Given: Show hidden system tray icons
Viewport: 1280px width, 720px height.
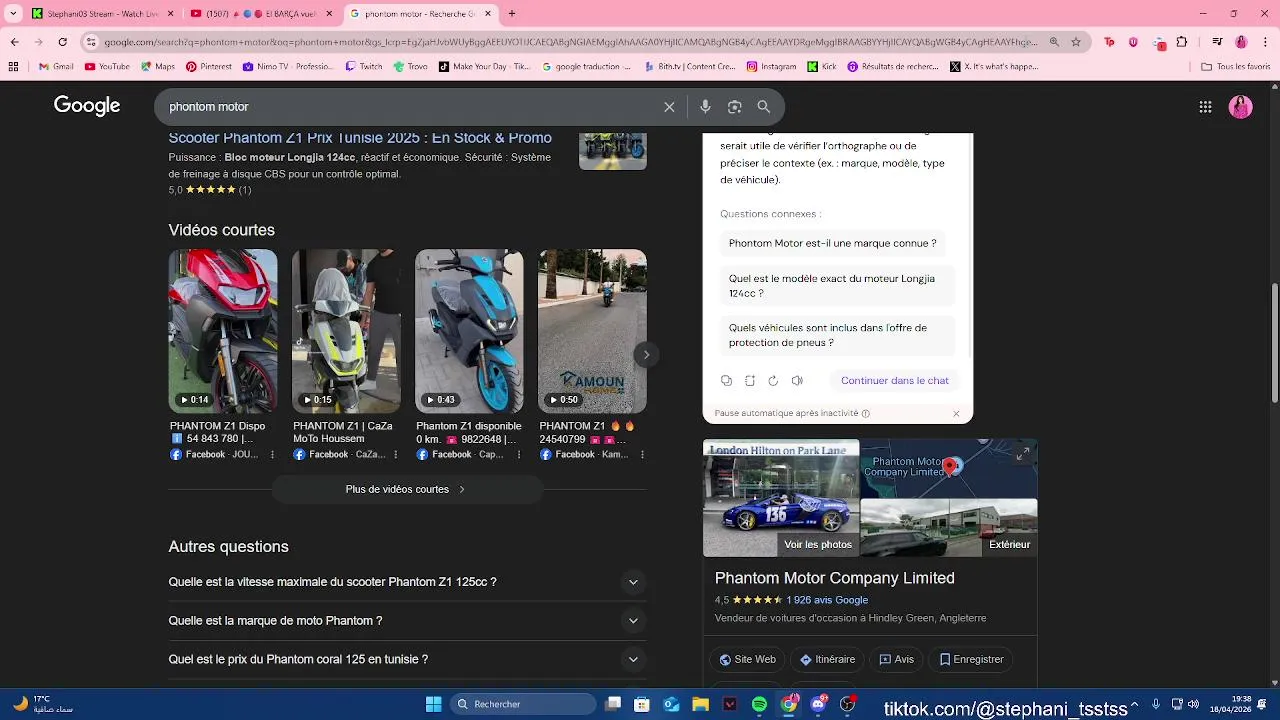Looking at the screenshot, I should [x=1134, y=704].
